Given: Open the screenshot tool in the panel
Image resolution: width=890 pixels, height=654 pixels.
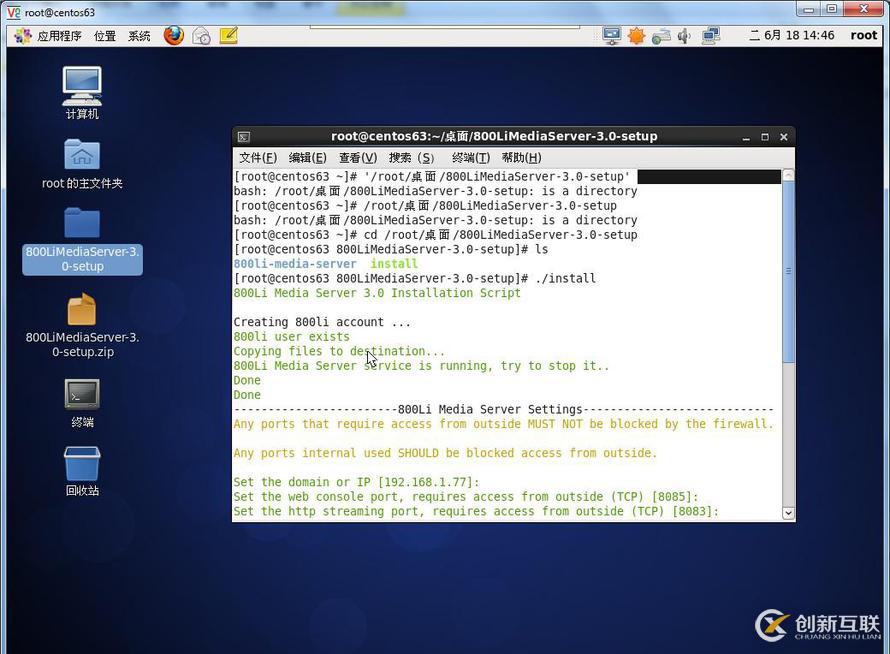Looking at the screenshot, I should point(201,35).
